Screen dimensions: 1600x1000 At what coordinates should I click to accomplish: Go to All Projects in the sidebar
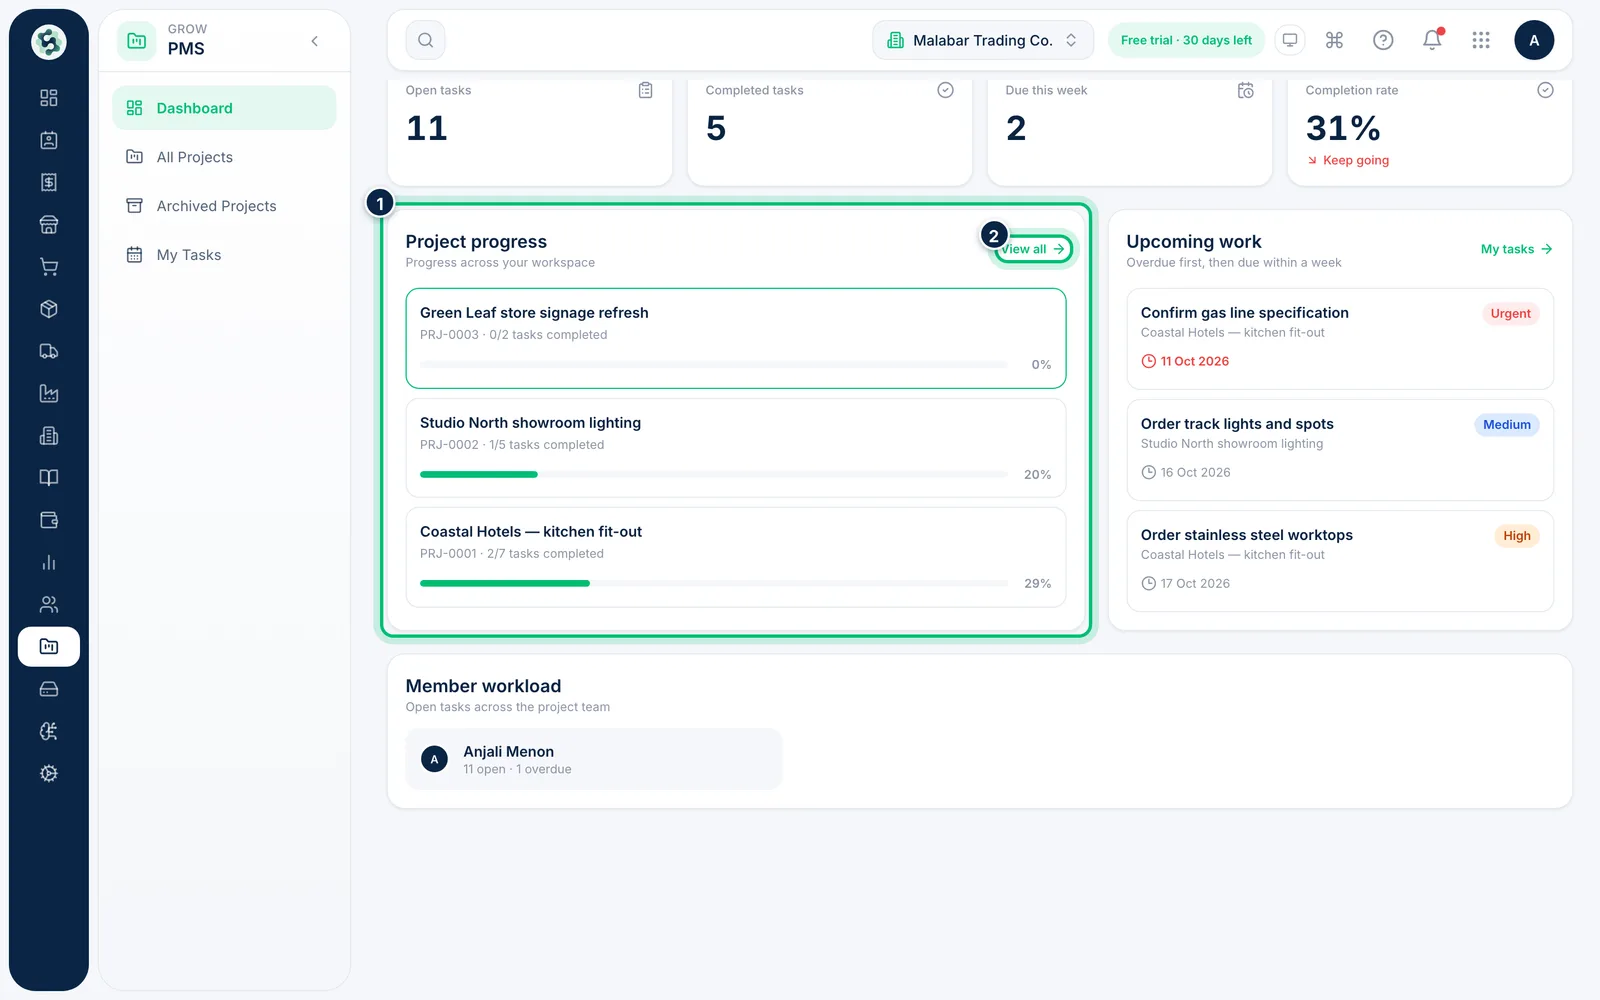224,157
